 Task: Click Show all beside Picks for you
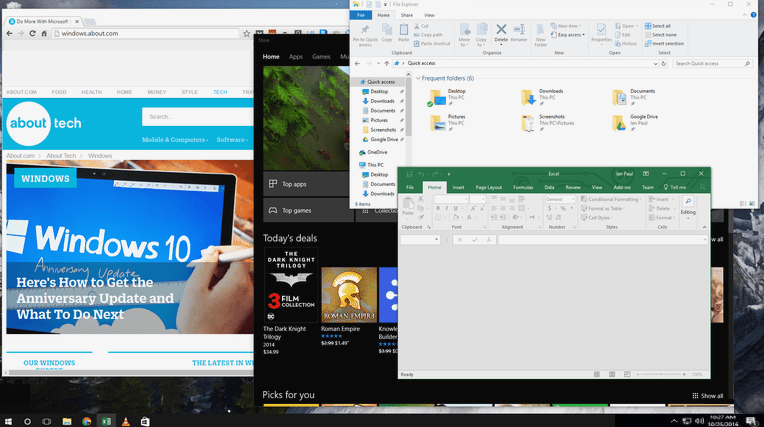(707, 396)
